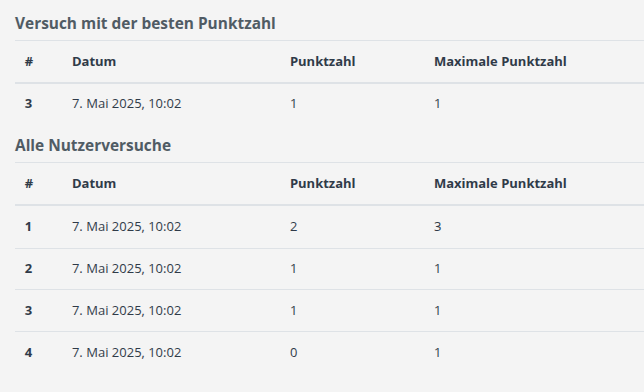The image size is (644, 392).
Task: Select best attempt row number 3
Action: pyautogui.click(x=28, y=104)
